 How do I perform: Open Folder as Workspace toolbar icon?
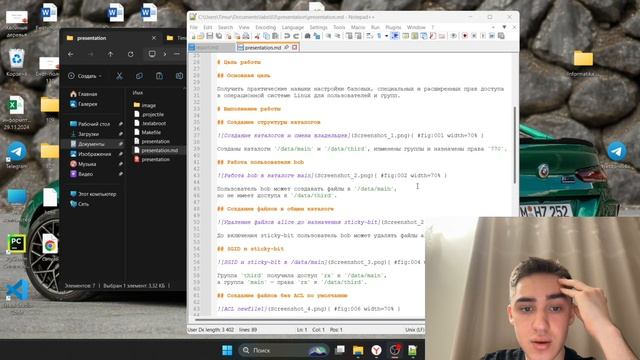tap(442, 36)
